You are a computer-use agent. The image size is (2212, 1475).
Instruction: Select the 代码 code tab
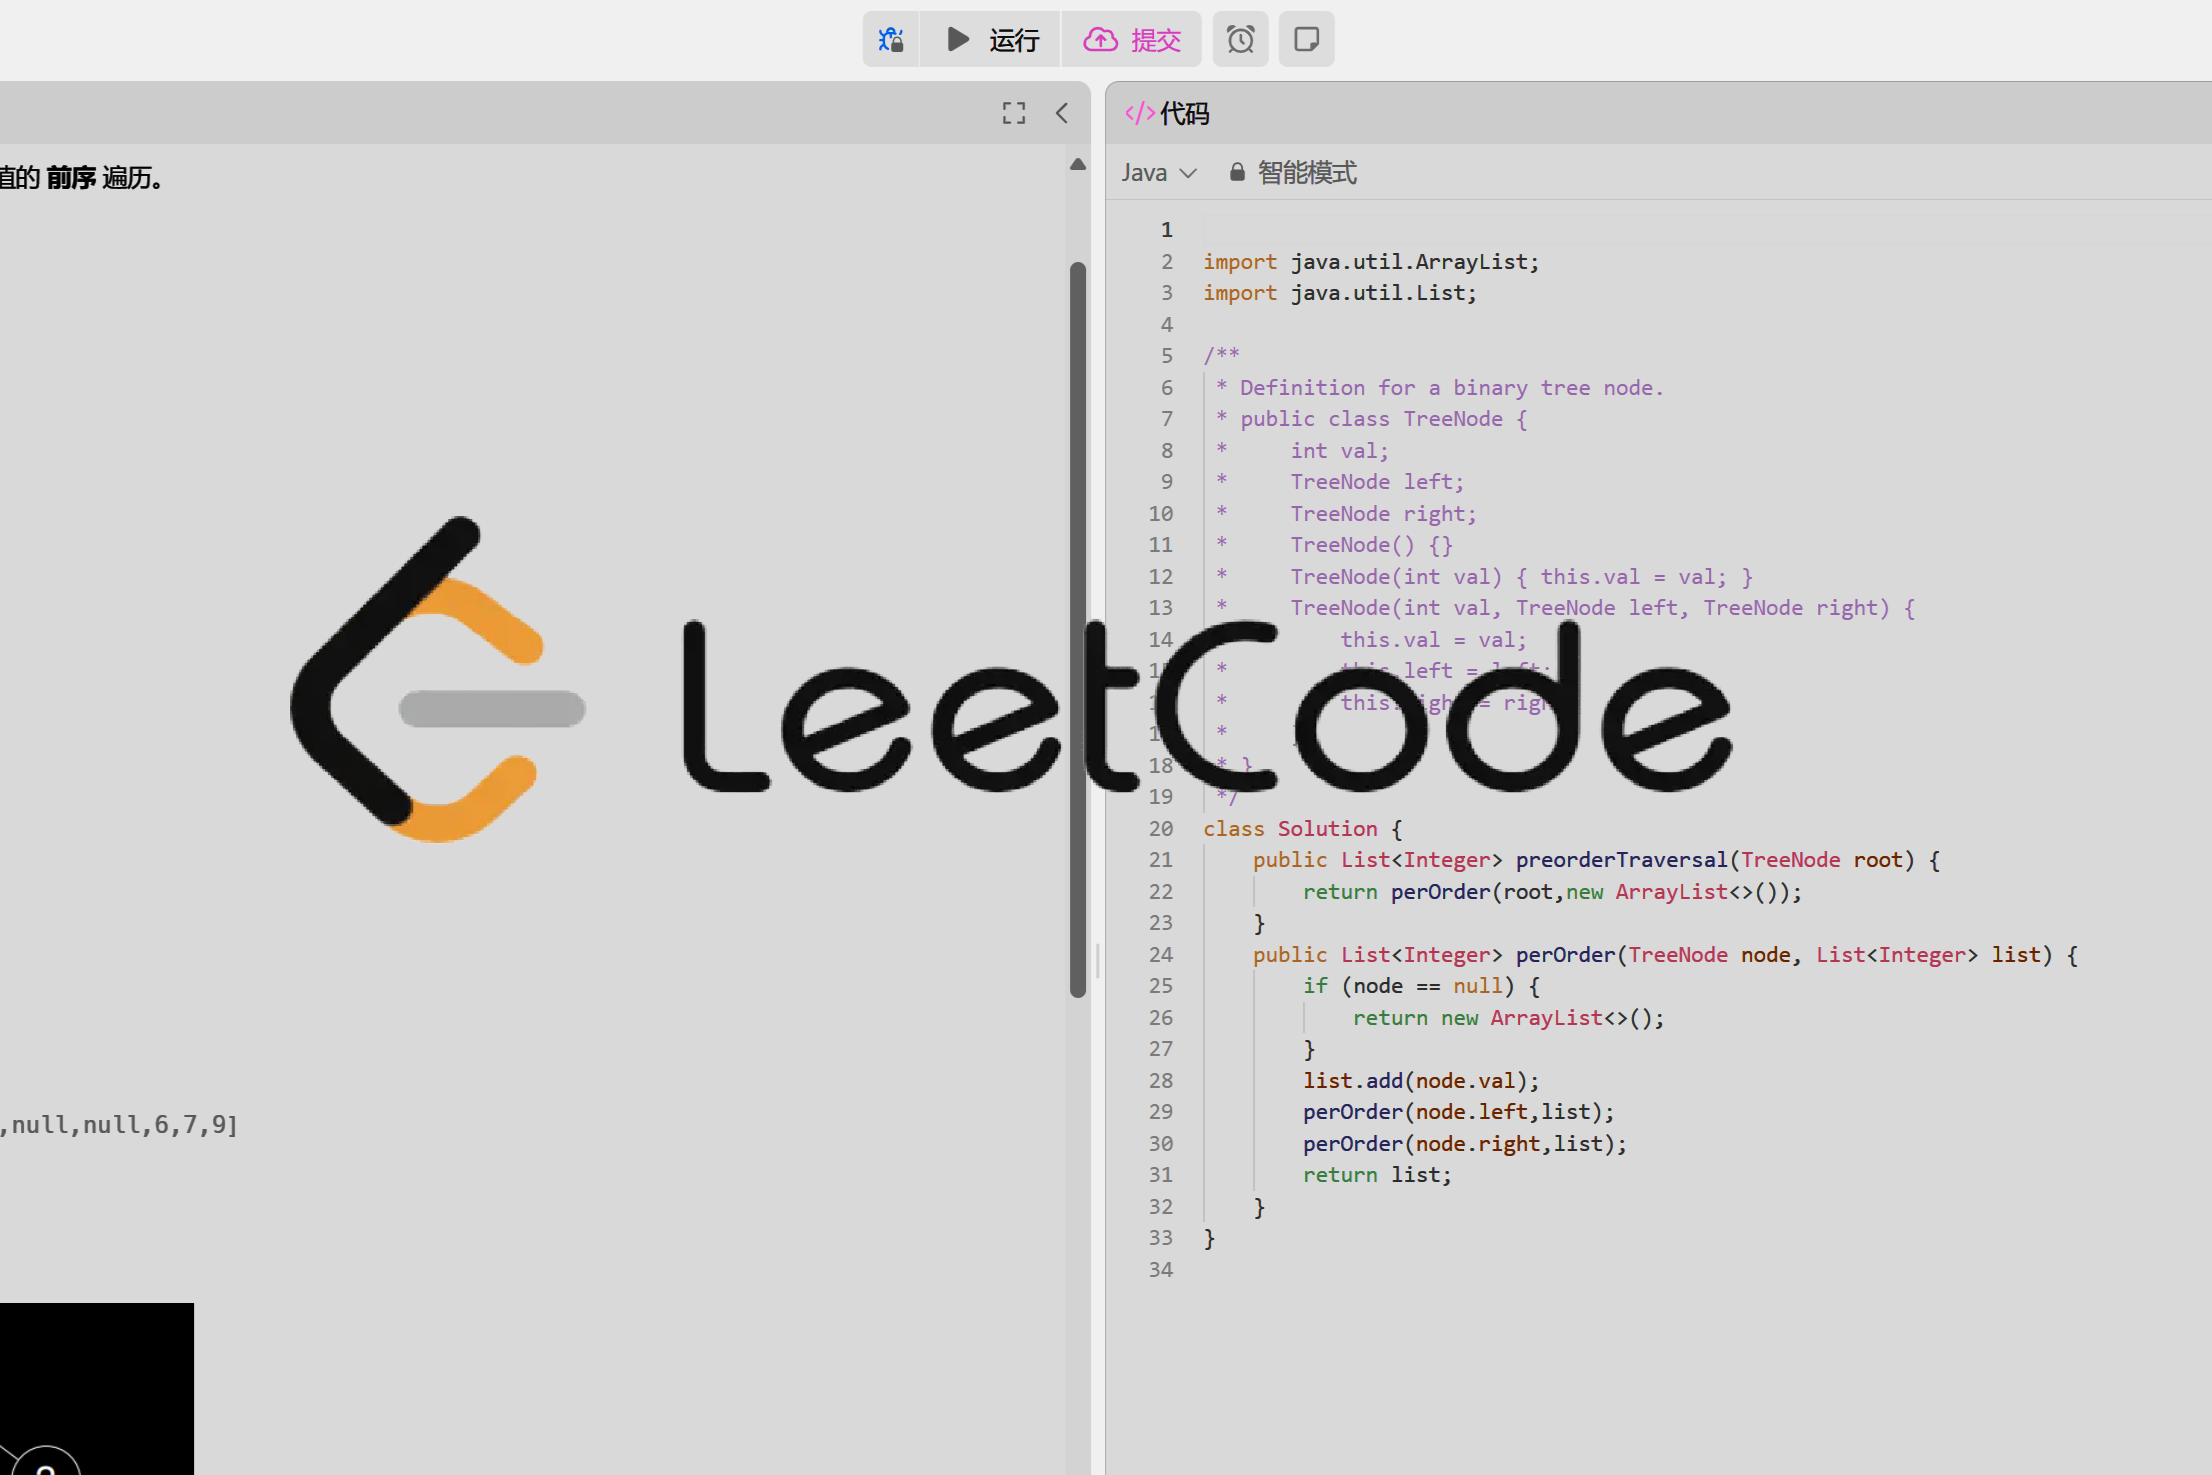pyautogui.click(x=1184, y=114)
